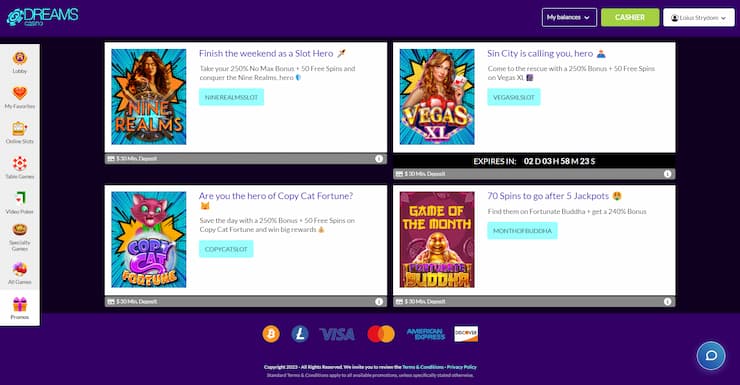Show info for Nine Realms promo
Image resolution: width=740 pixels, height=385 pixels.
[378, 159]
